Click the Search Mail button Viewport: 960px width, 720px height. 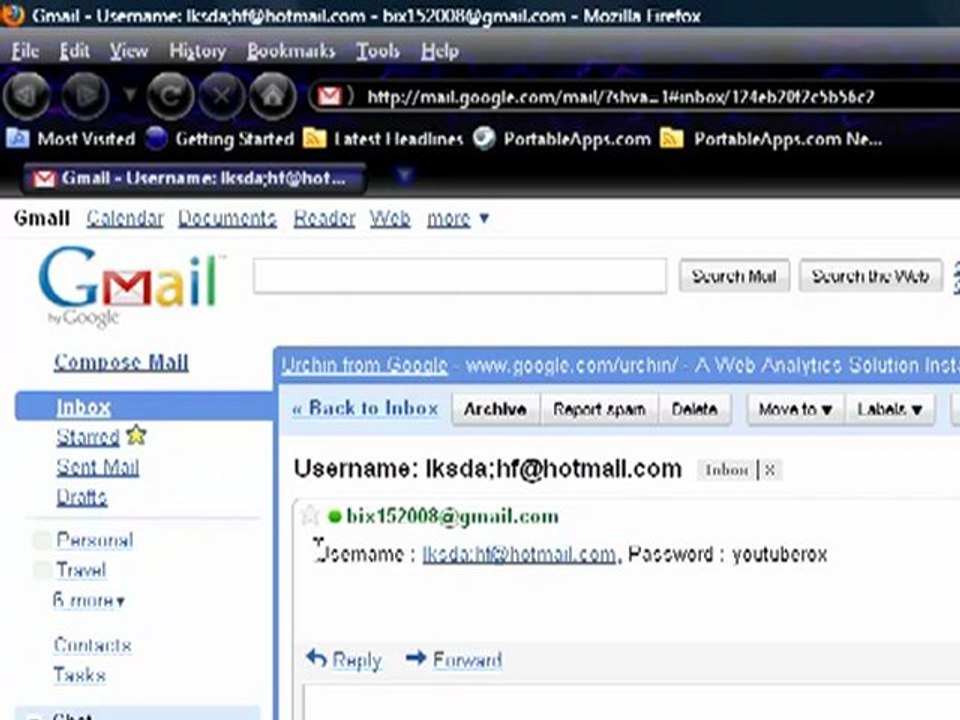coord(733,276)
